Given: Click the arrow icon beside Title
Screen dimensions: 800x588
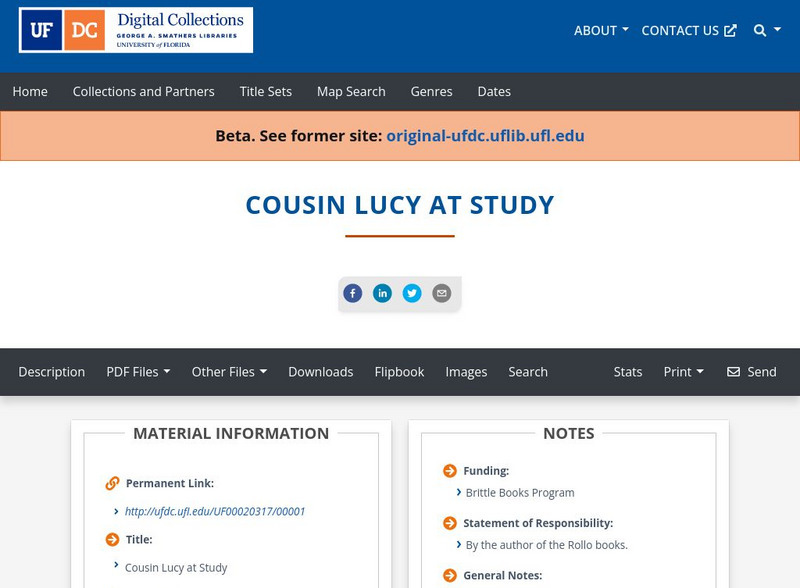Looking at the screenshot, I should point(112,539).
